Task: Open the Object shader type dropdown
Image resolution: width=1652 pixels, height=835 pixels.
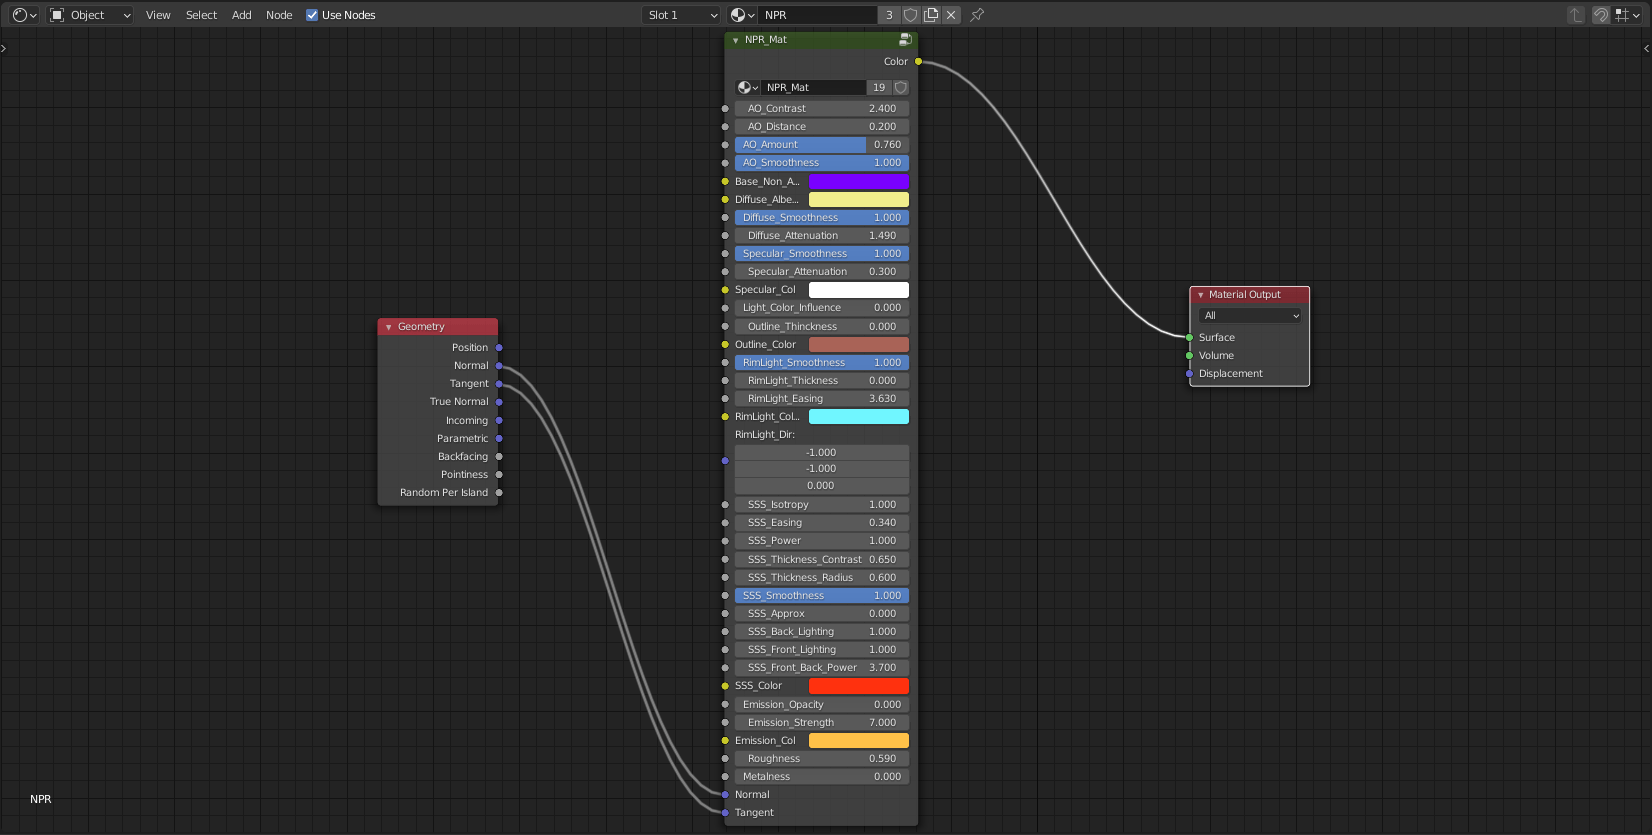Action: pyautogui.click(x=90, y=15)
